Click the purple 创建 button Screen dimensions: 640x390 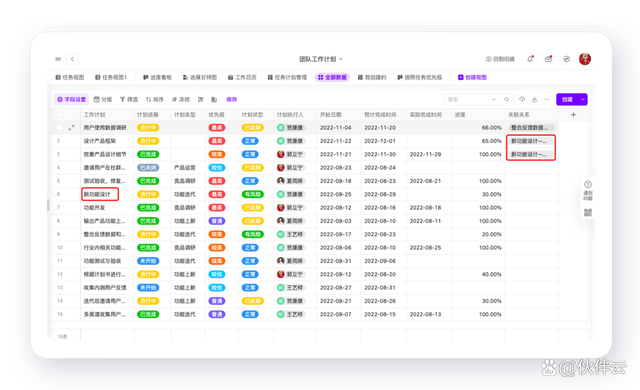pos(567,99)
